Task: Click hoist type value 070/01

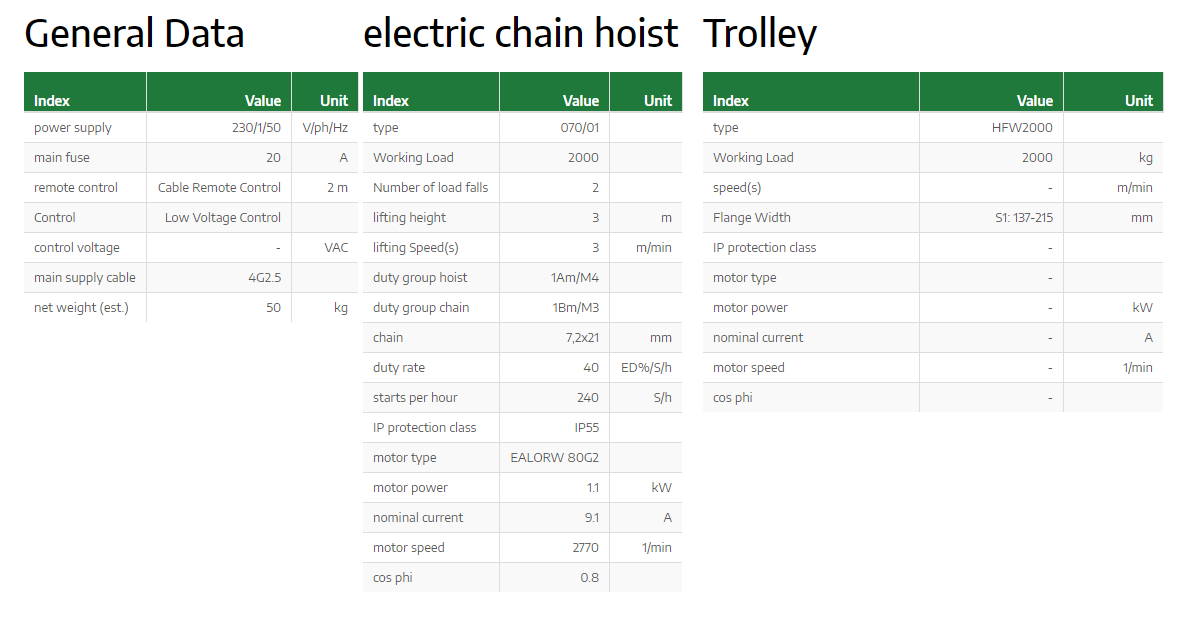Action: pyautogui.click(x=580, y=127)
